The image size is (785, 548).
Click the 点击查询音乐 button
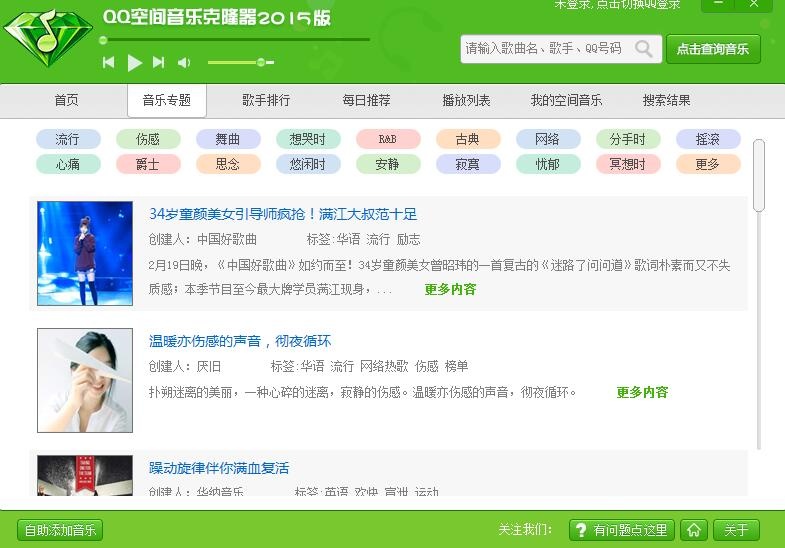[713, 49]
